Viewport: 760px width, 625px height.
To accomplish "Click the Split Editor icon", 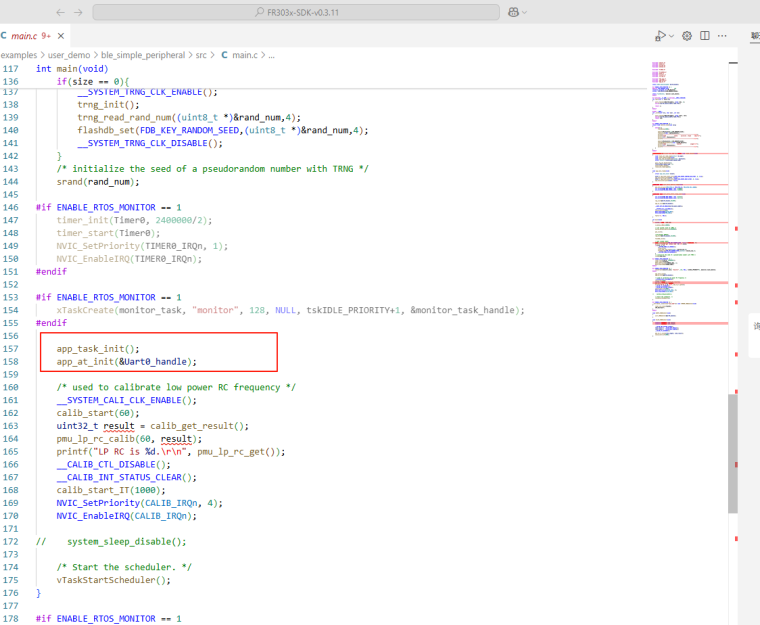I will click(705, 36).
